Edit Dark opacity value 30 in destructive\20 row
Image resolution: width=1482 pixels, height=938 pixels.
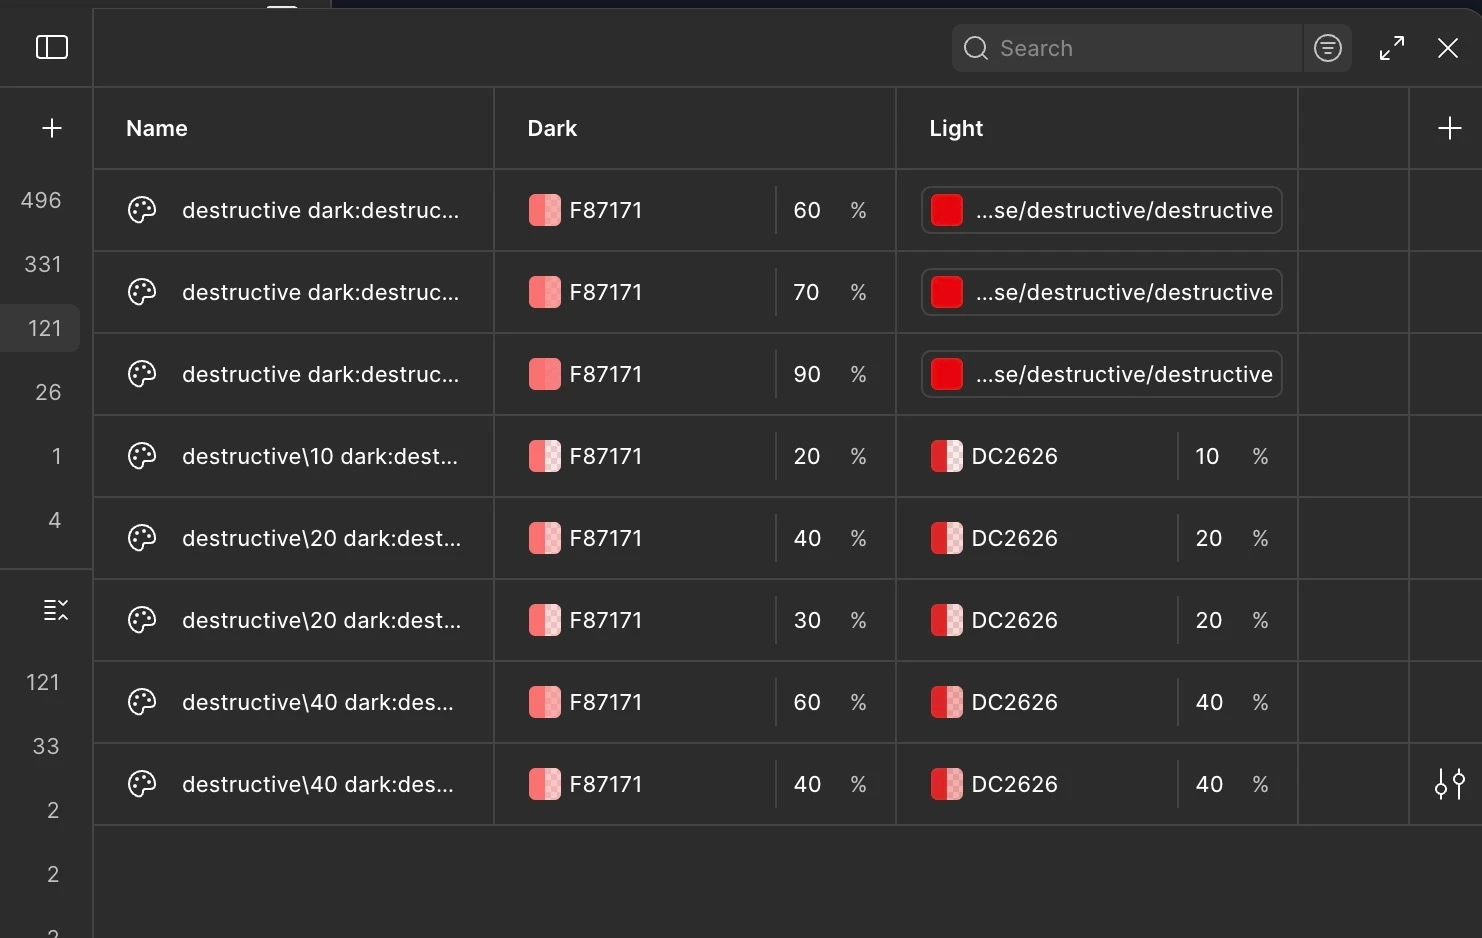[807, 620]
